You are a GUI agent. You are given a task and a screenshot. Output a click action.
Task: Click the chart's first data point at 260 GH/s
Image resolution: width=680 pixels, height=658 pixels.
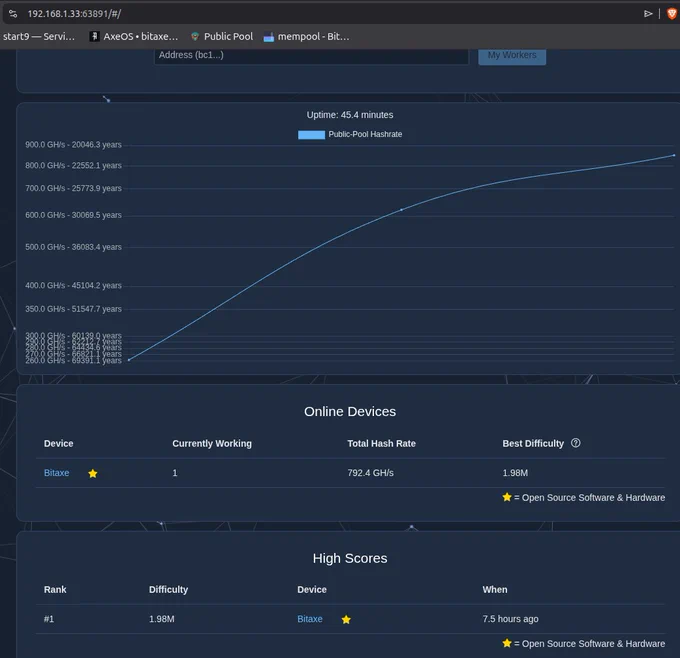129,360
